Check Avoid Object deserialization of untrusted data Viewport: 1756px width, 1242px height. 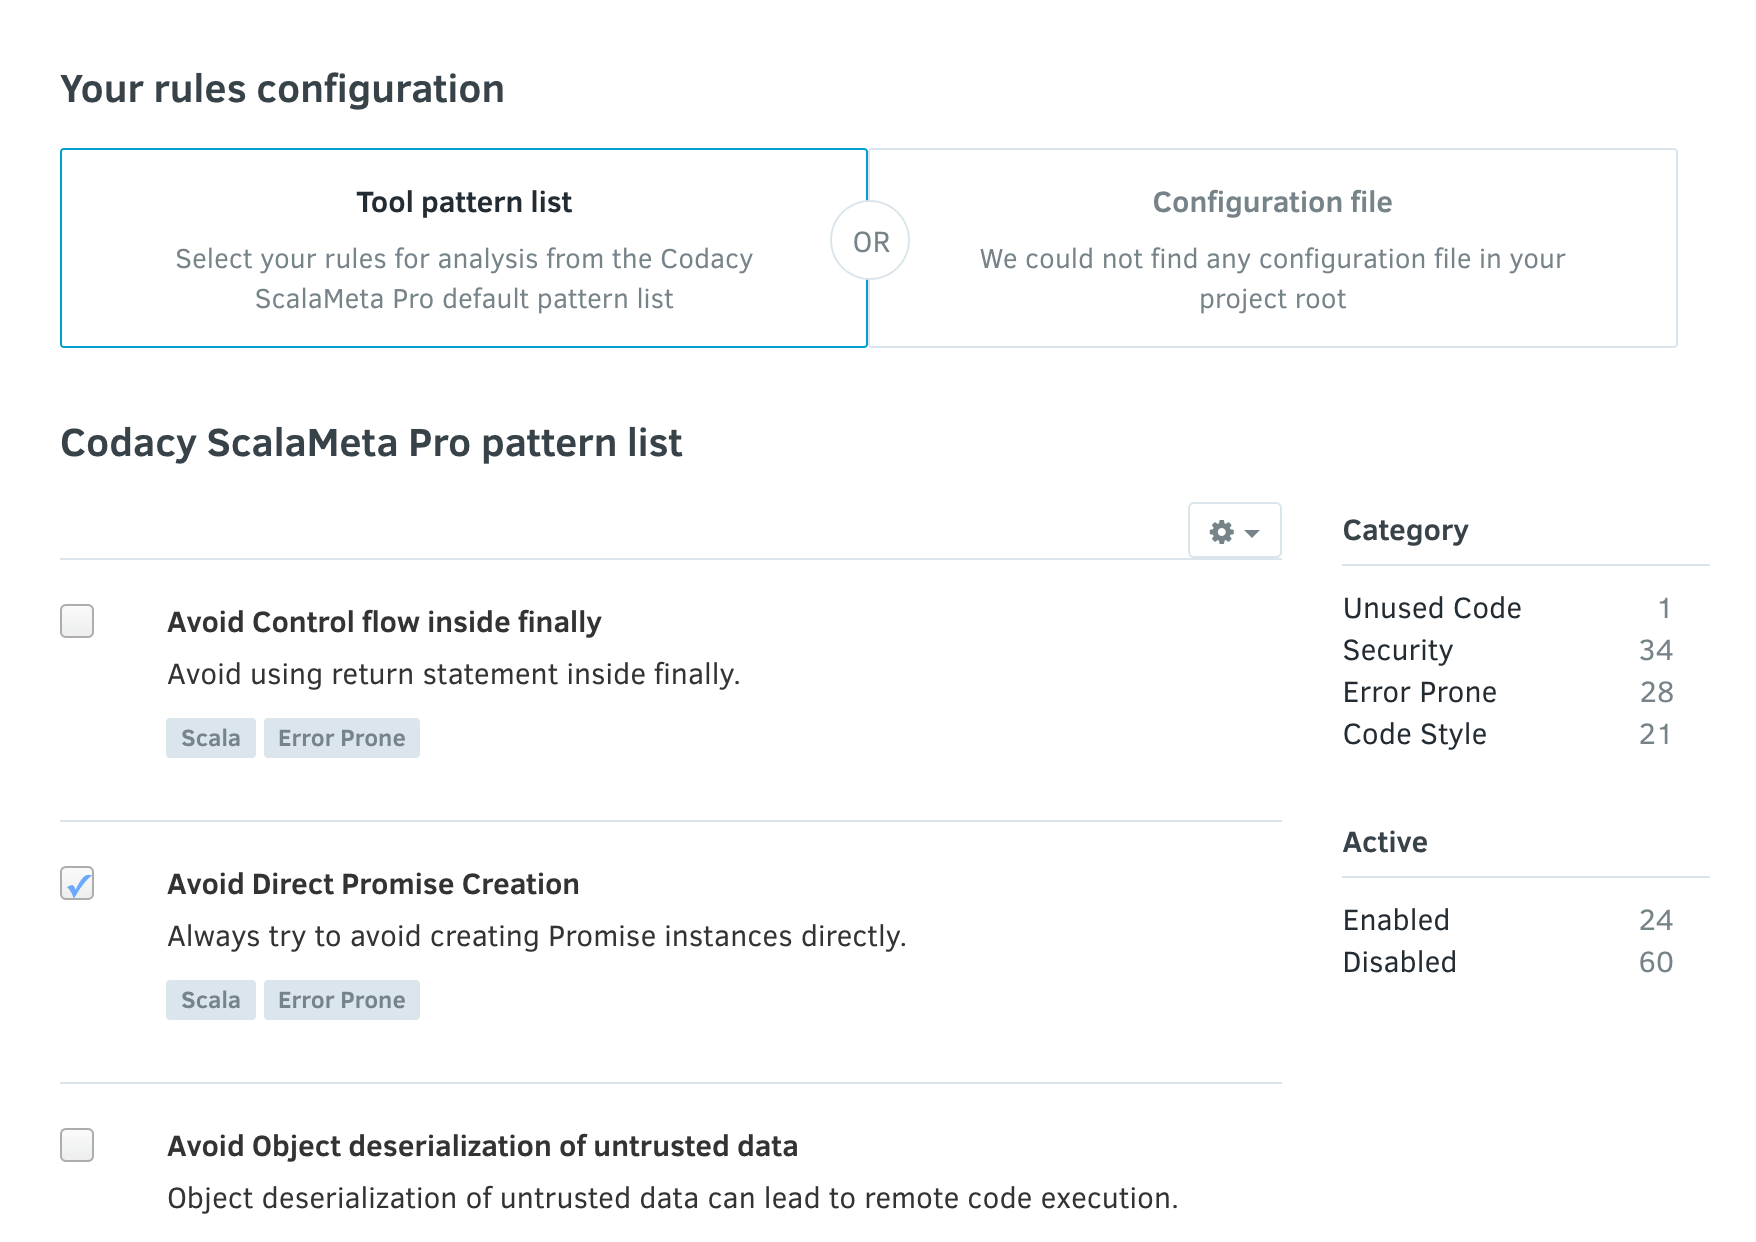tap(77, 1145)
